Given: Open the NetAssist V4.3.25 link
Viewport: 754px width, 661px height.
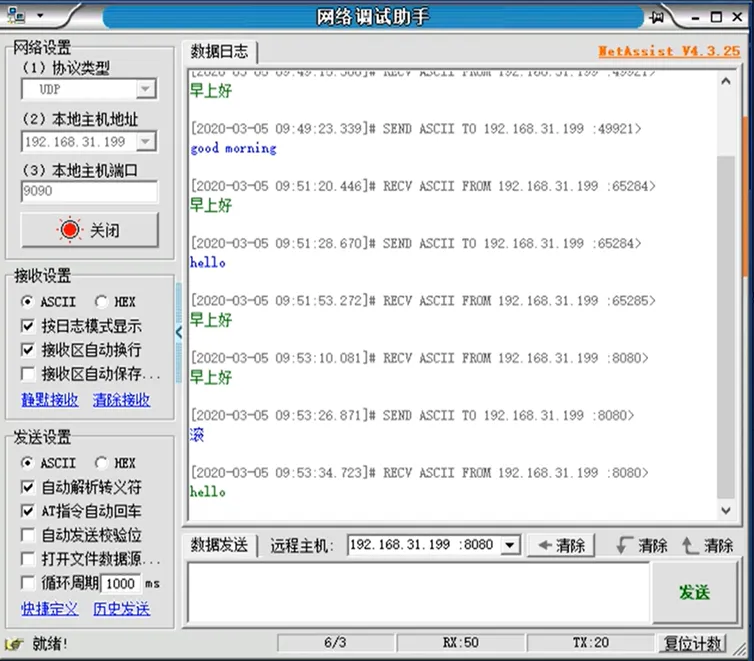Looking at the screenshot, I should [669, 51].
